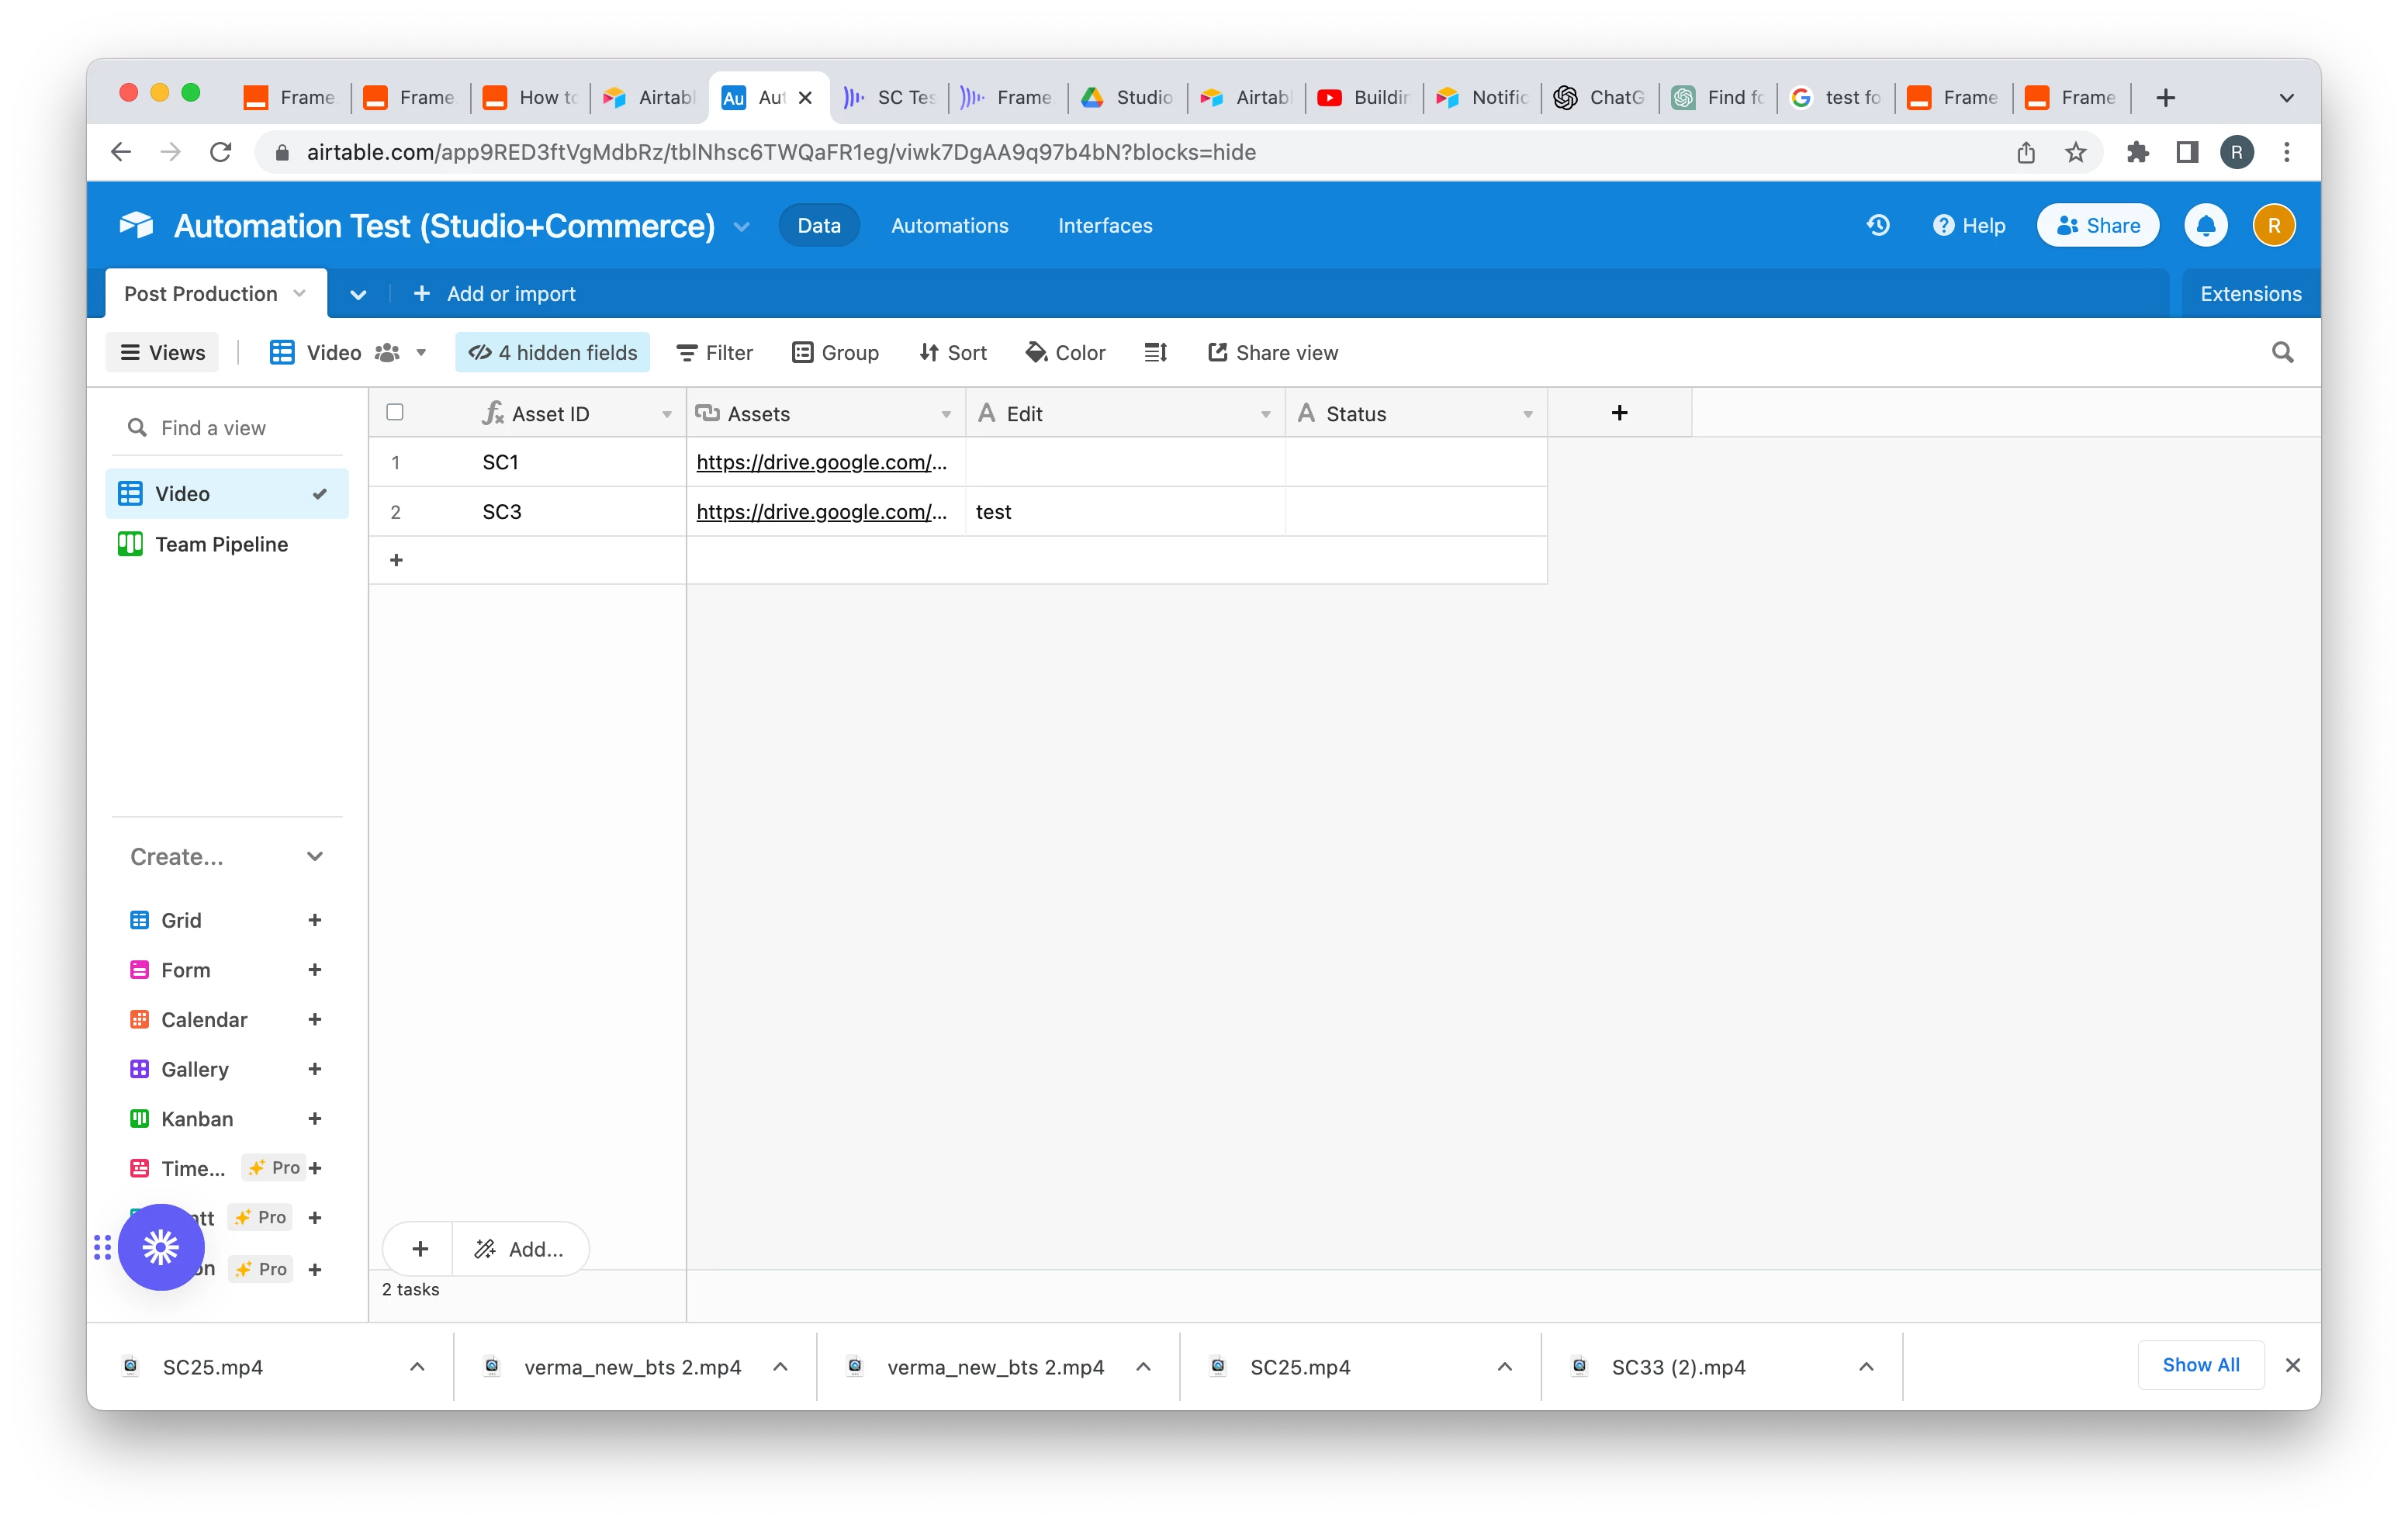
Task: Click the purple floating assistant icon
Action: (161, 1247)
